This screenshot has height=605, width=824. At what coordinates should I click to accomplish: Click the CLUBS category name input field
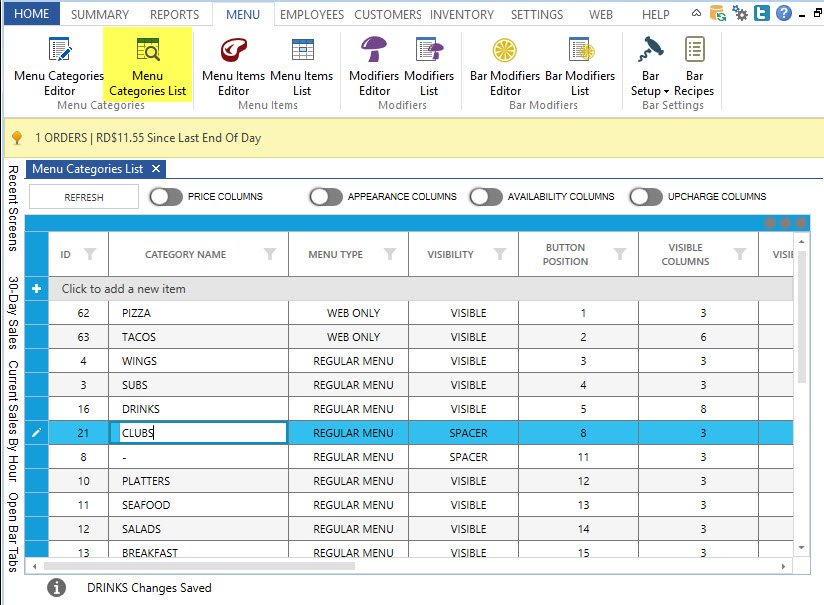(202, 433)
